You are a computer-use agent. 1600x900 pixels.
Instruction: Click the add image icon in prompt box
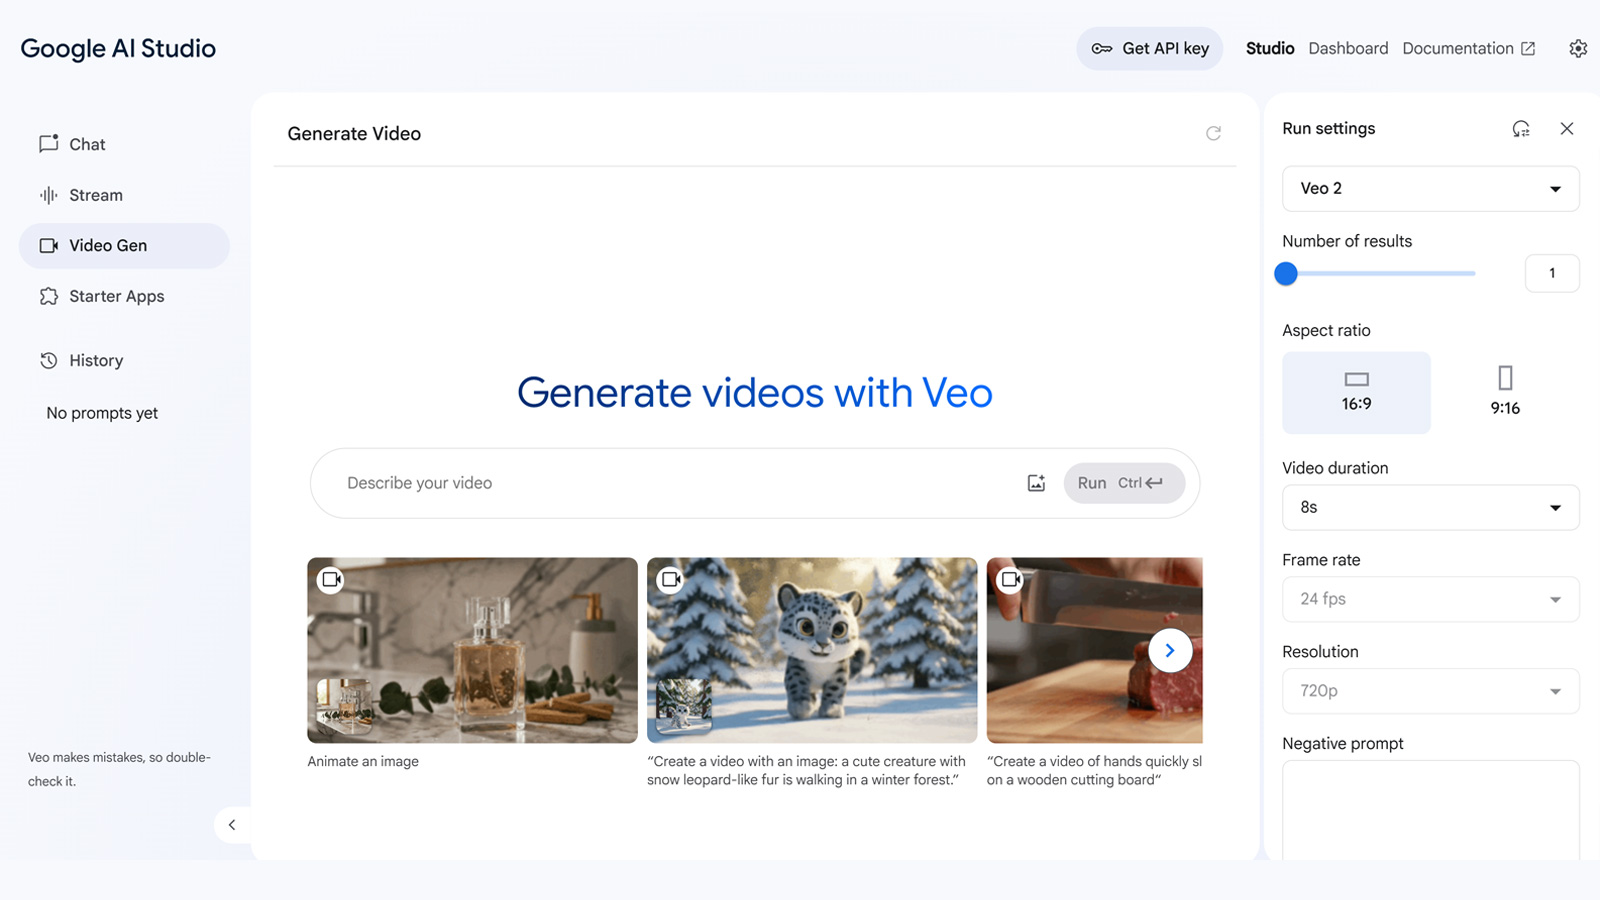(1036, 483)
